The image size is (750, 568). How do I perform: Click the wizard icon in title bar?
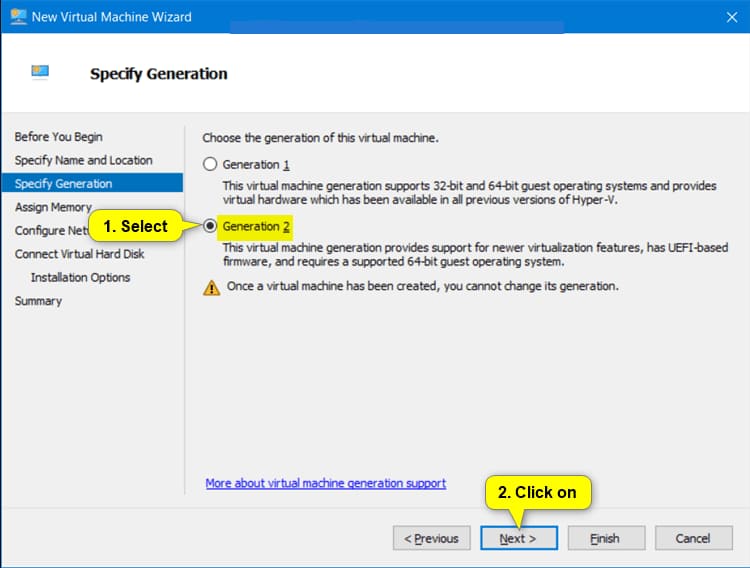click(18, 16)
